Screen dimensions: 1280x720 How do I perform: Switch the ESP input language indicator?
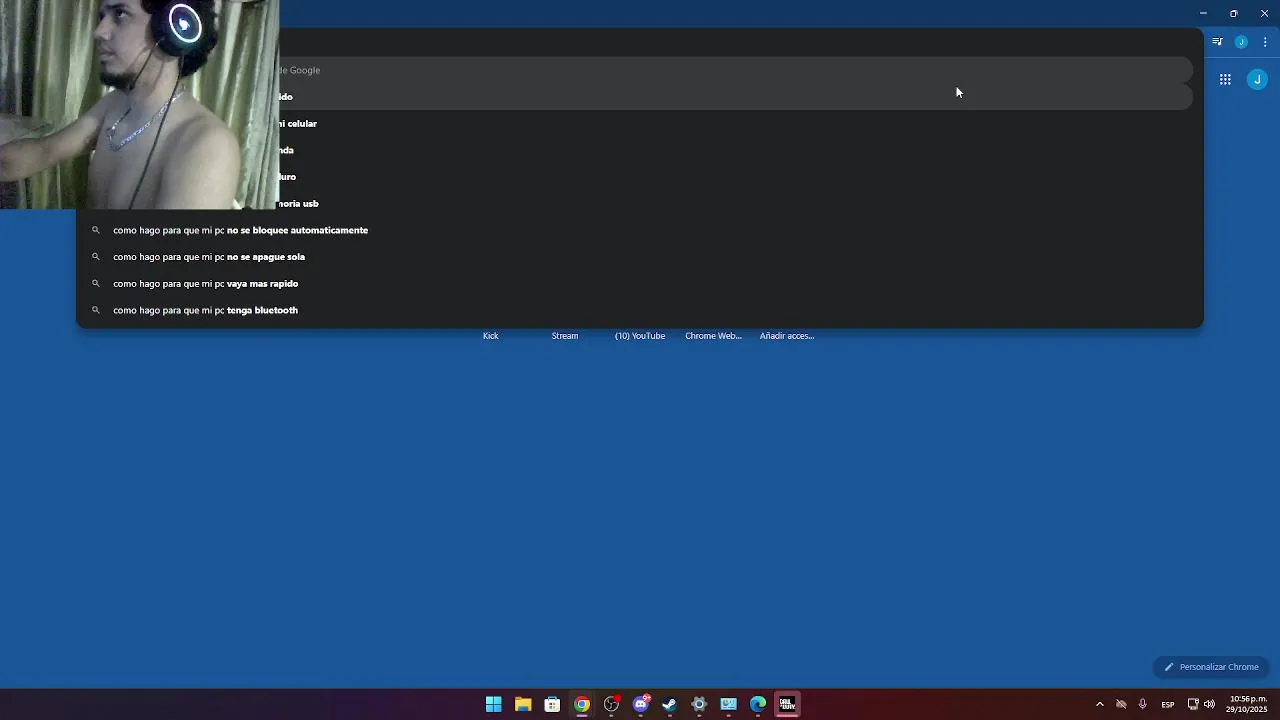(1168, 705)
